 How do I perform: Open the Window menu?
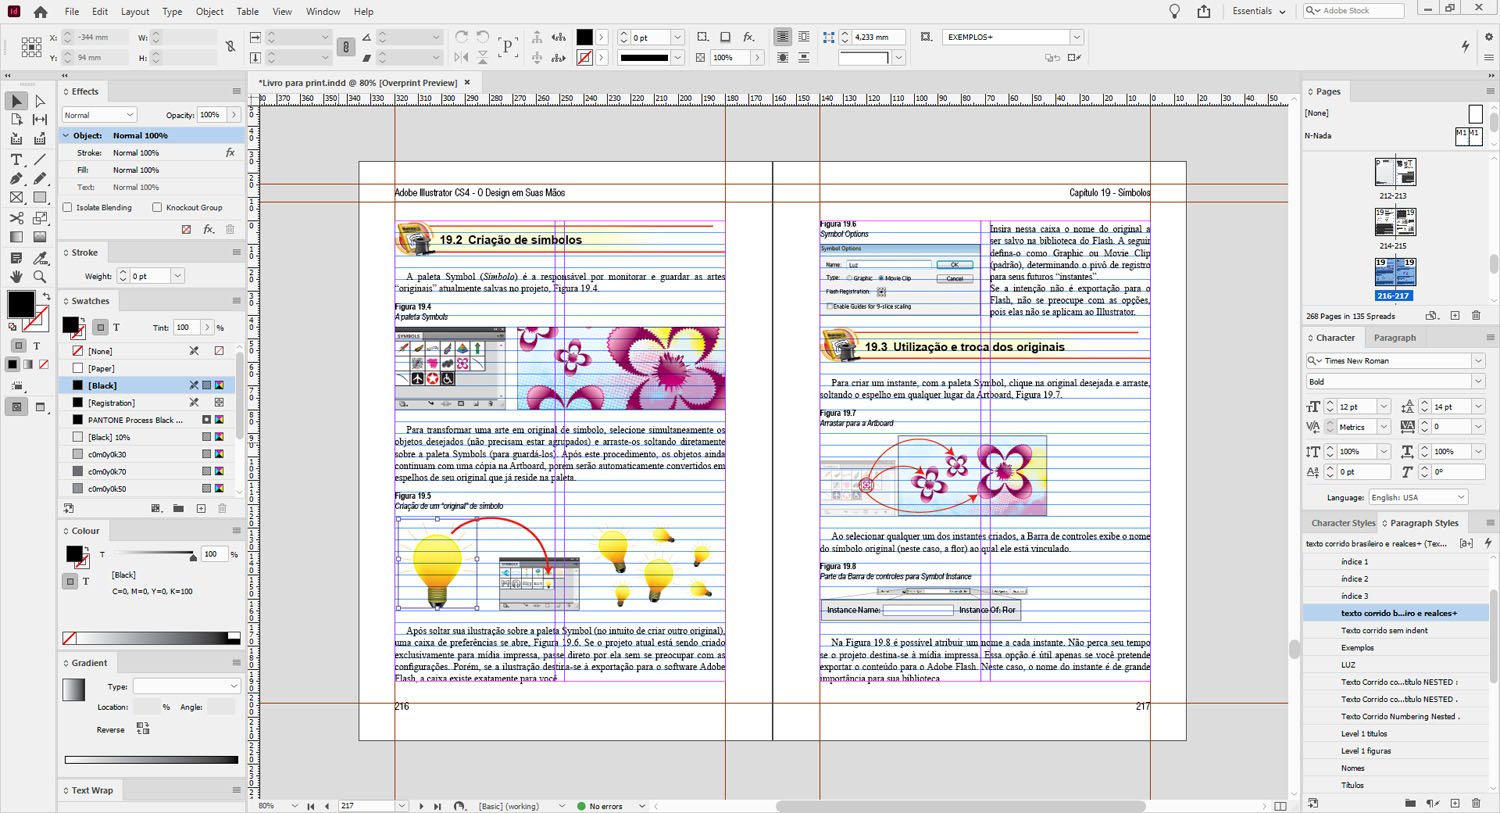323,12
